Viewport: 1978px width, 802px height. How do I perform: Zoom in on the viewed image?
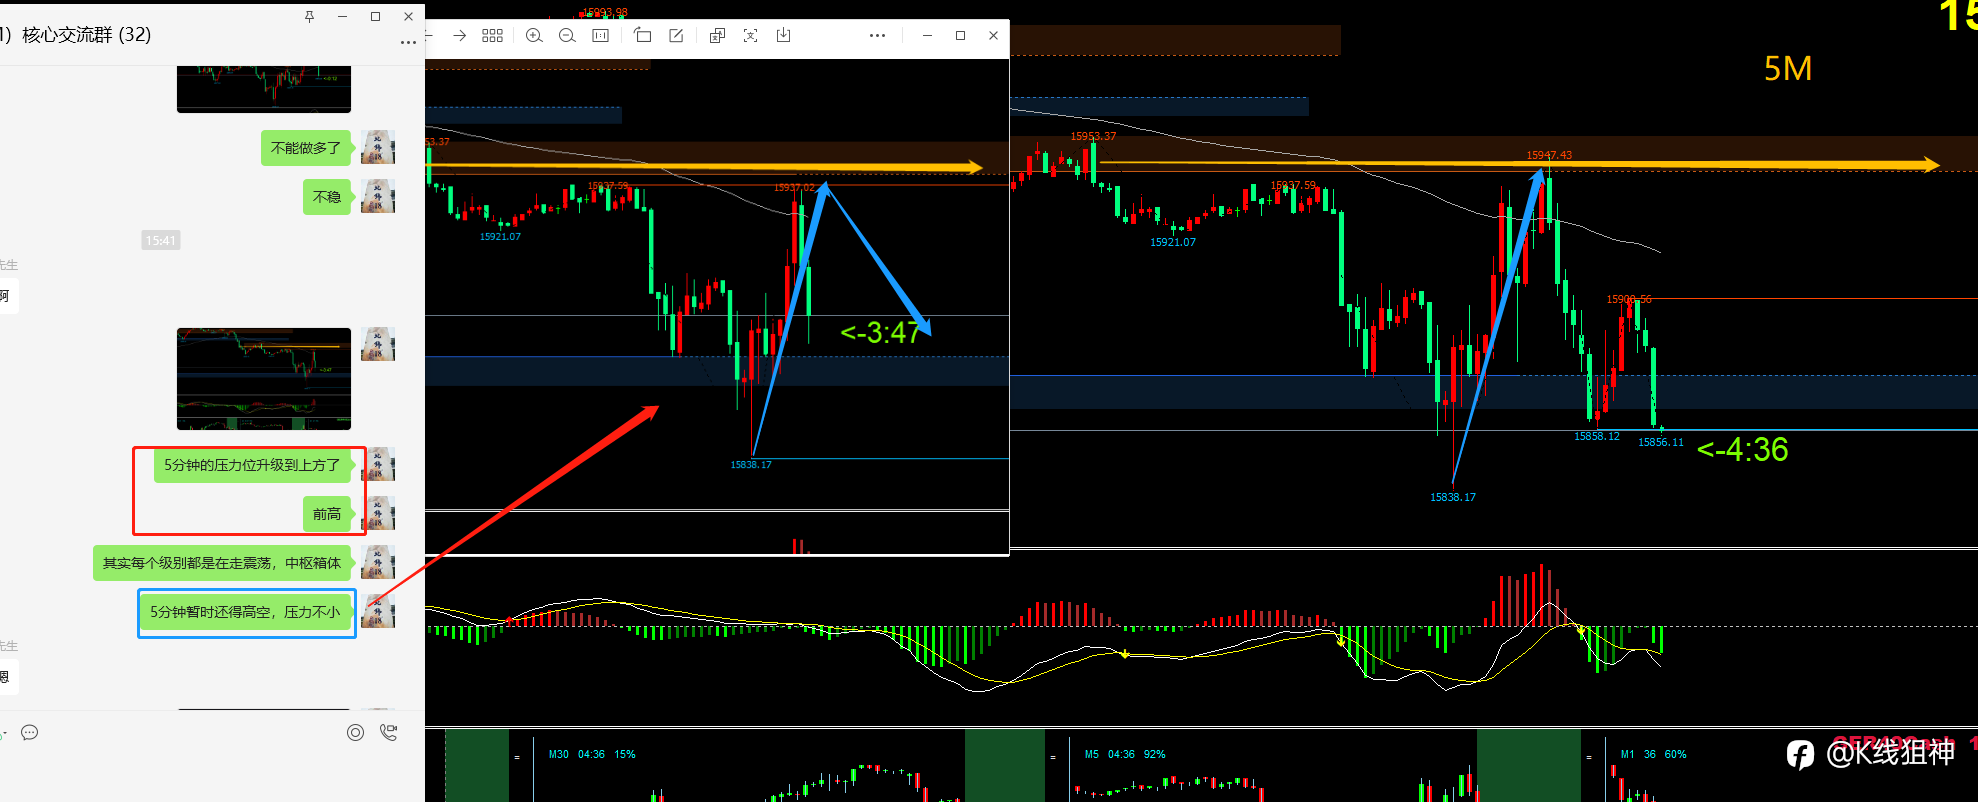(534, 36)
